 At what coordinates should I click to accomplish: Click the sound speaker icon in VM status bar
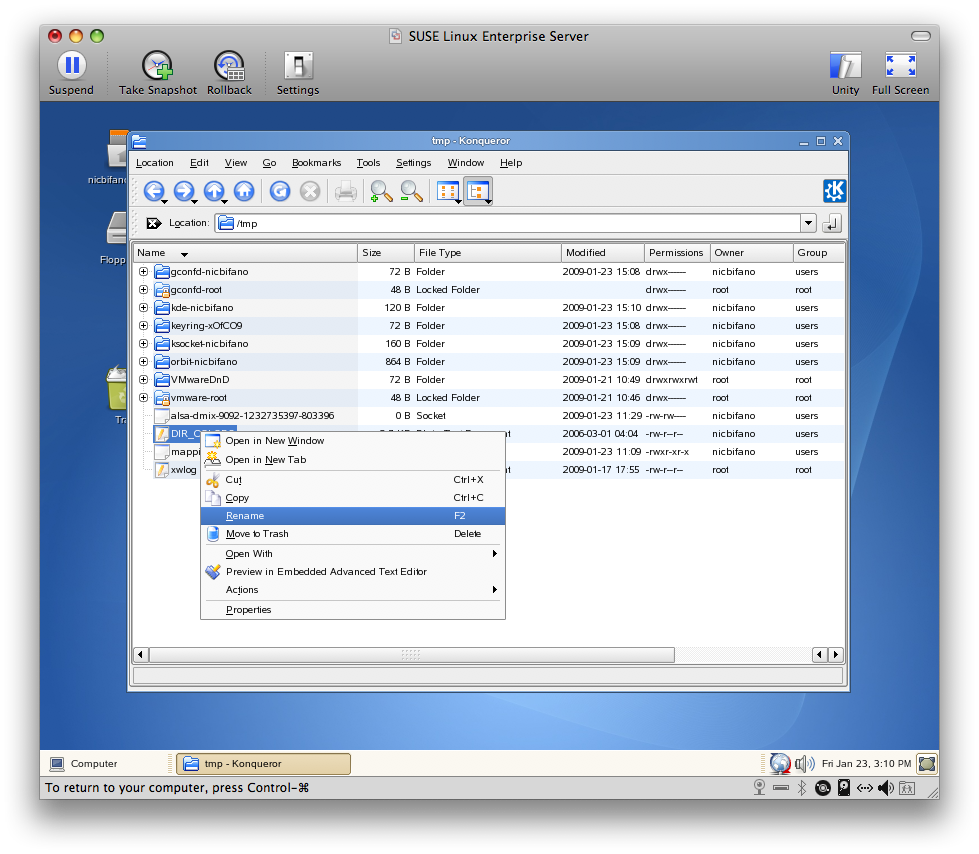pos(886,788)
